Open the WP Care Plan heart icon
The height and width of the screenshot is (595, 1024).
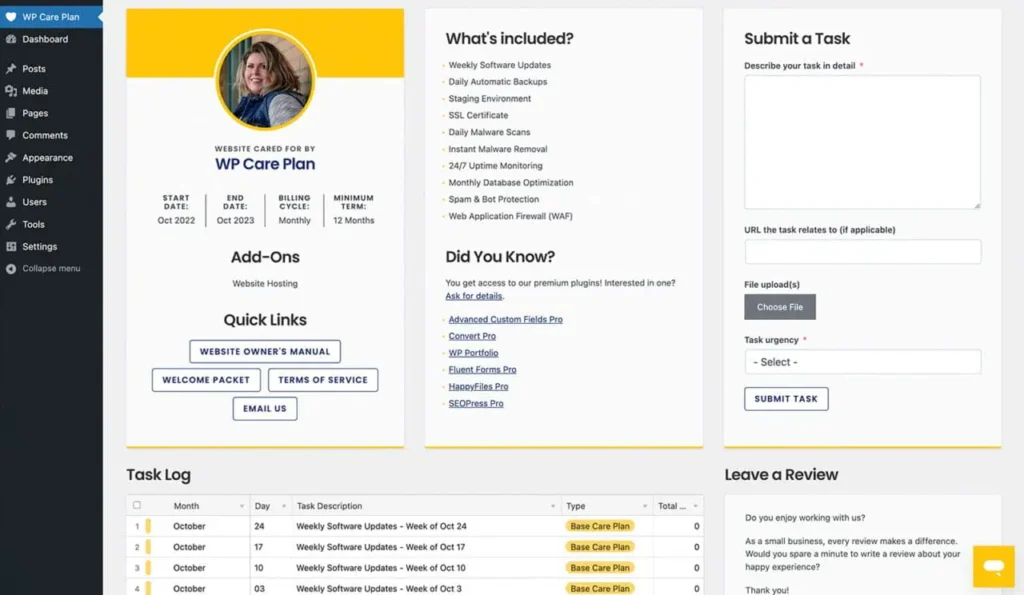(12, 16)
